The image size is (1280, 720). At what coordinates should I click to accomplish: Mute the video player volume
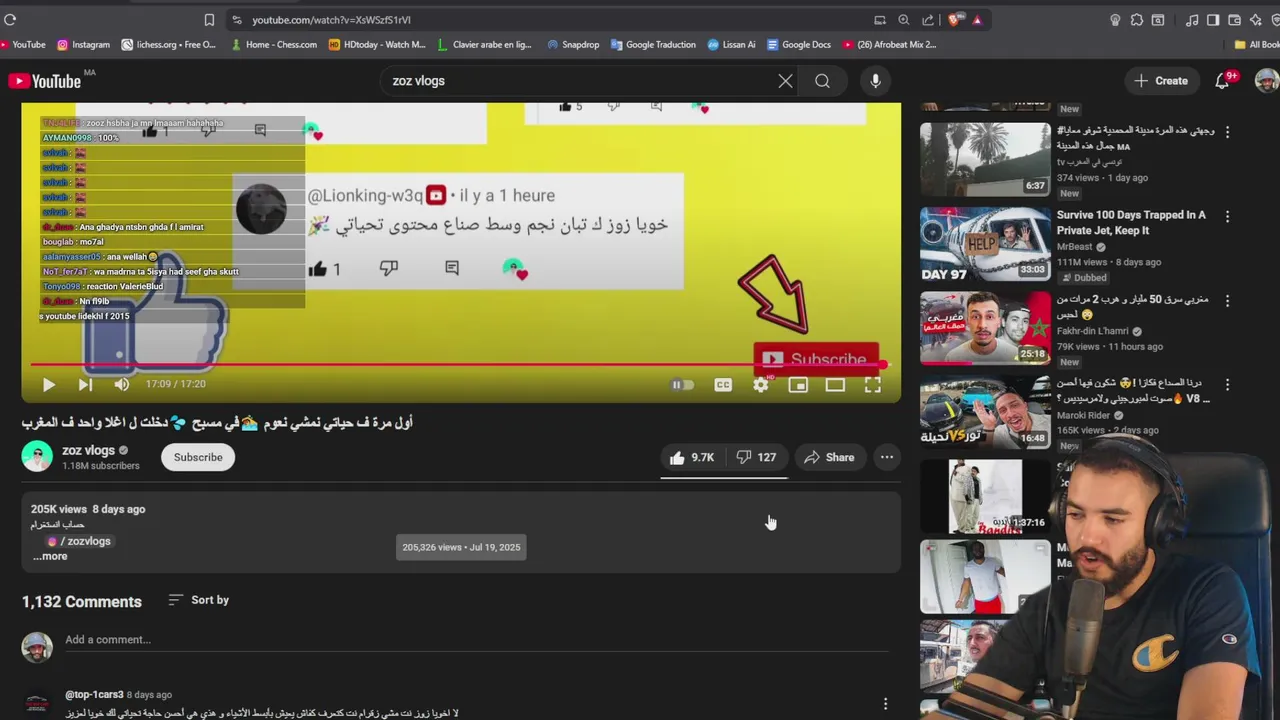(121, 384)
